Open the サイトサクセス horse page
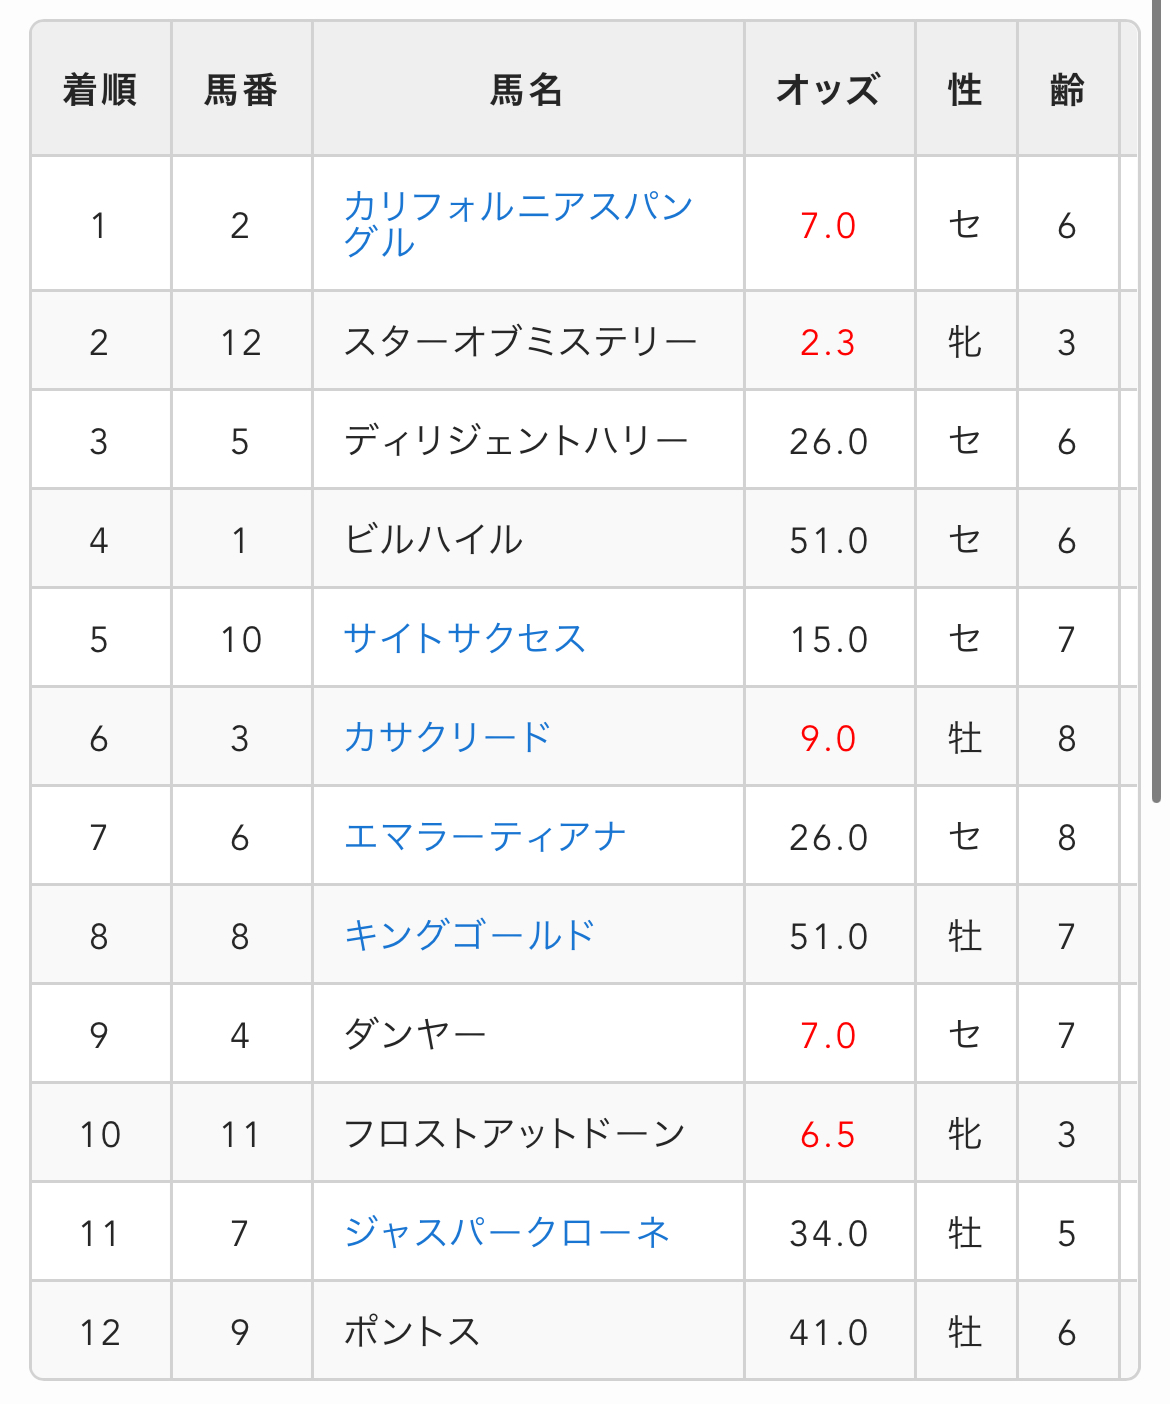 464,638
